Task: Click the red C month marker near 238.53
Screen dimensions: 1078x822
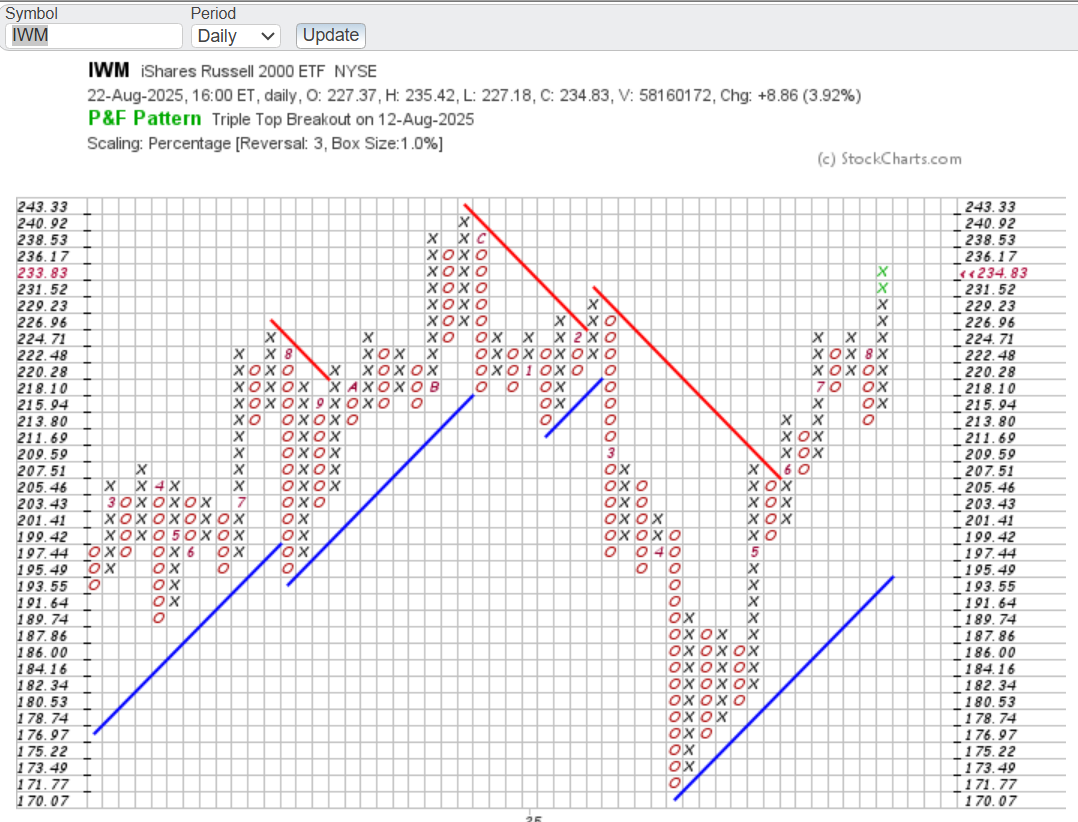Action: tap(481, 239)
